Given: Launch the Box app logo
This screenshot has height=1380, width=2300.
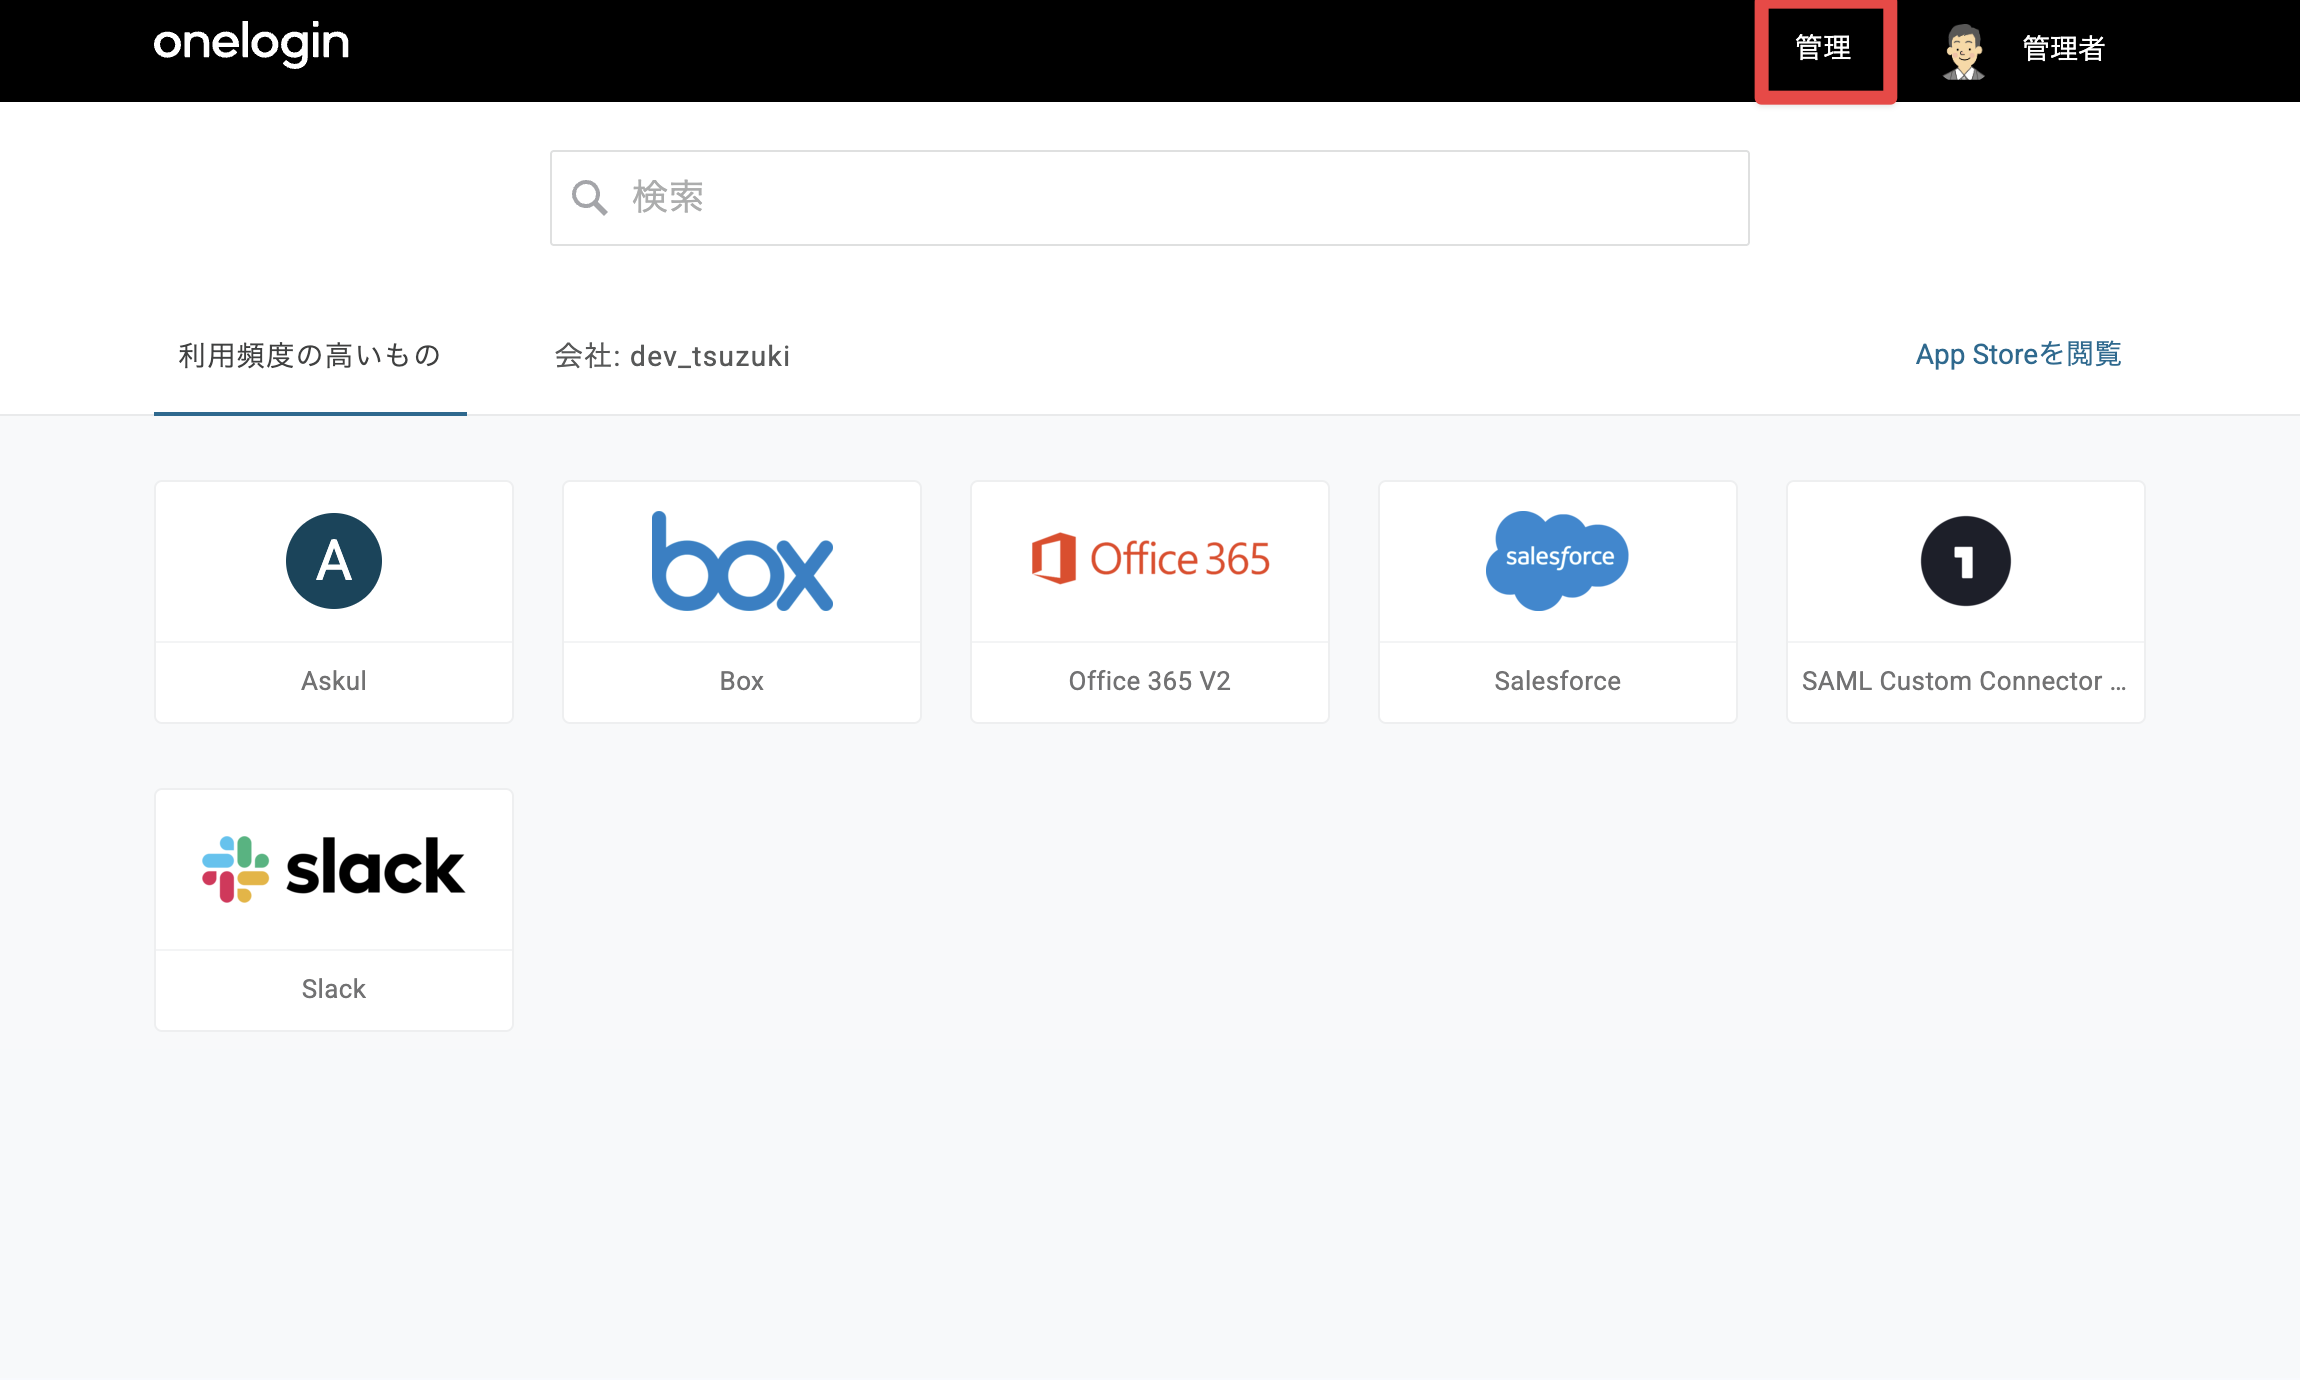Looking at the screenshot, I should [x=742, y=561].
